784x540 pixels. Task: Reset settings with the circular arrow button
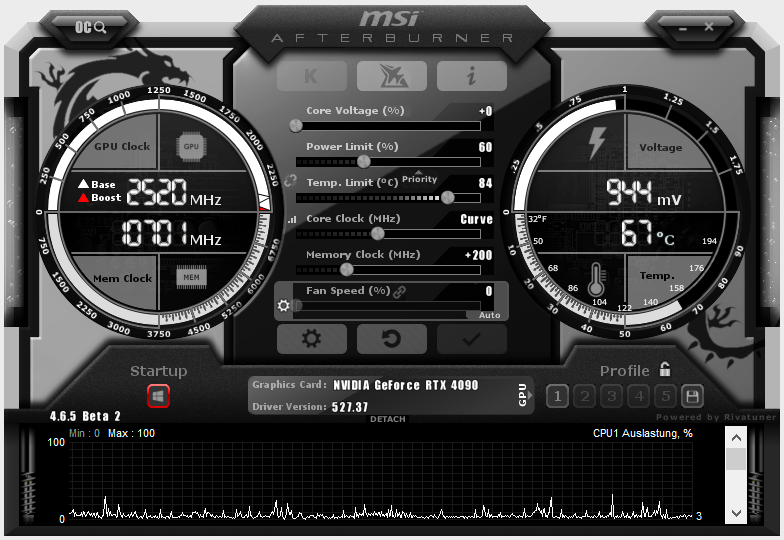point(392,339)
